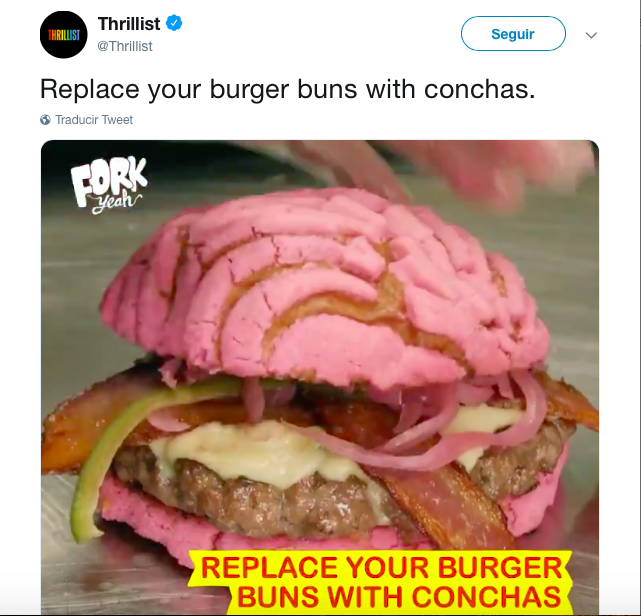Open the @Thrillist handle link

coord(125,46)
